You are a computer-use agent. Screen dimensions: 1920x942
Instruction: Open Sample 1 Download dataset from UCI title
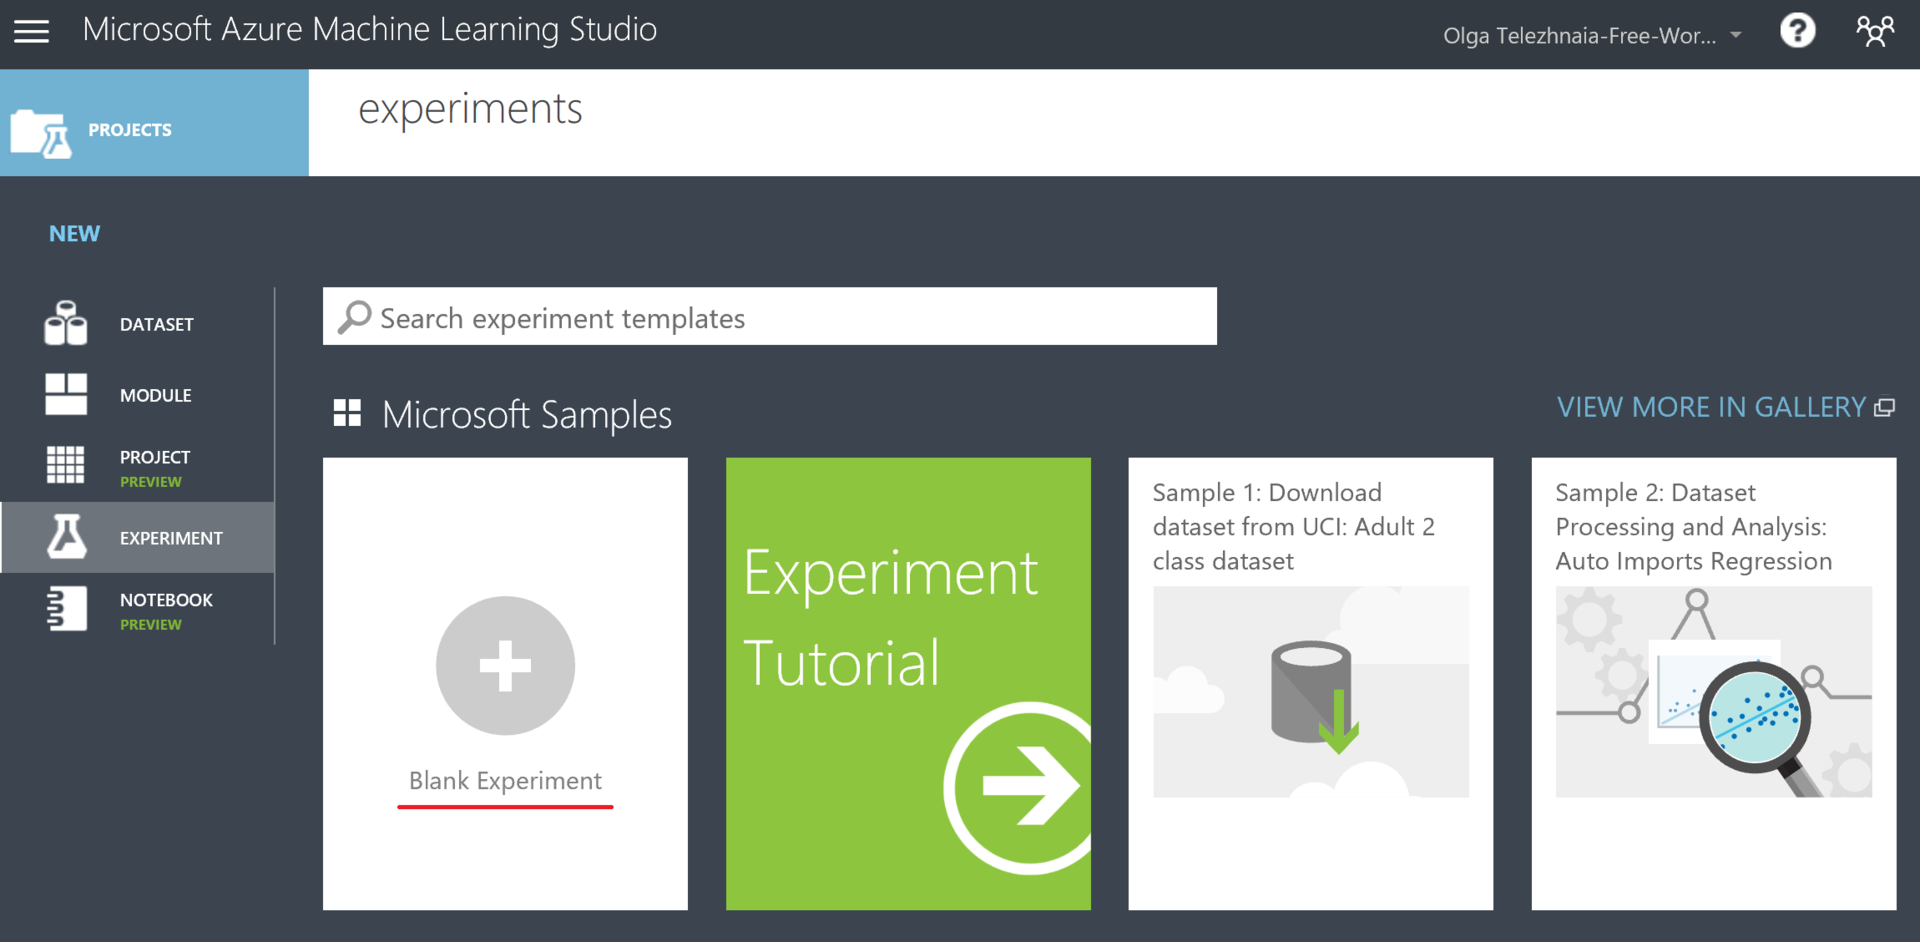[x=1293, y=527]
